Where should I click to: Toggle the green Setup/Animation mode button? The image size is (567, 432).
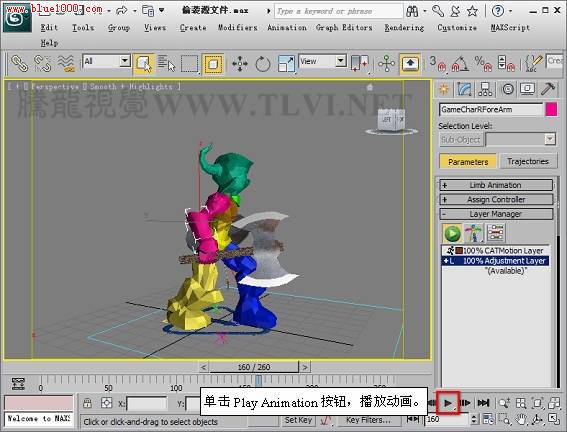(452, 233)
